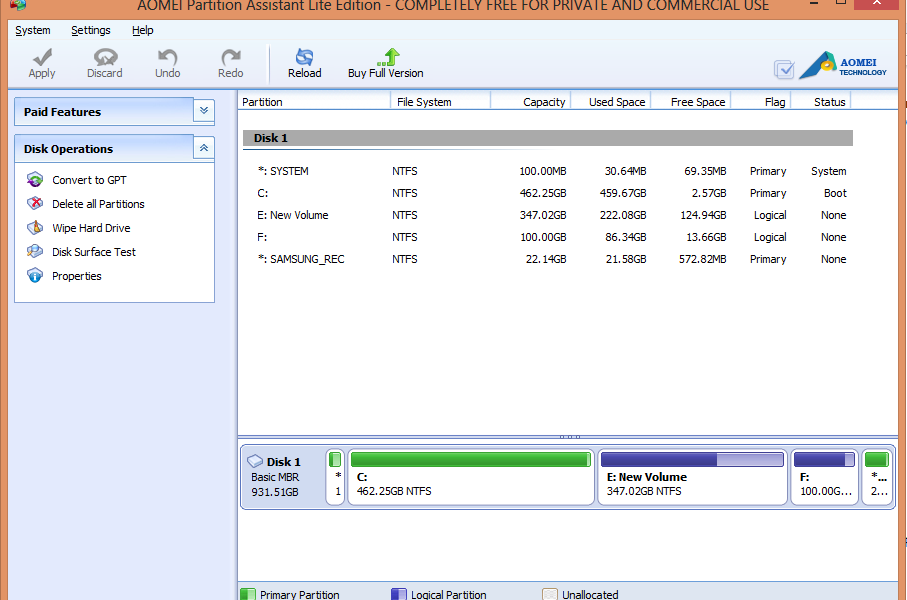
Task: Reload disk information
Action: click(304, 62)
